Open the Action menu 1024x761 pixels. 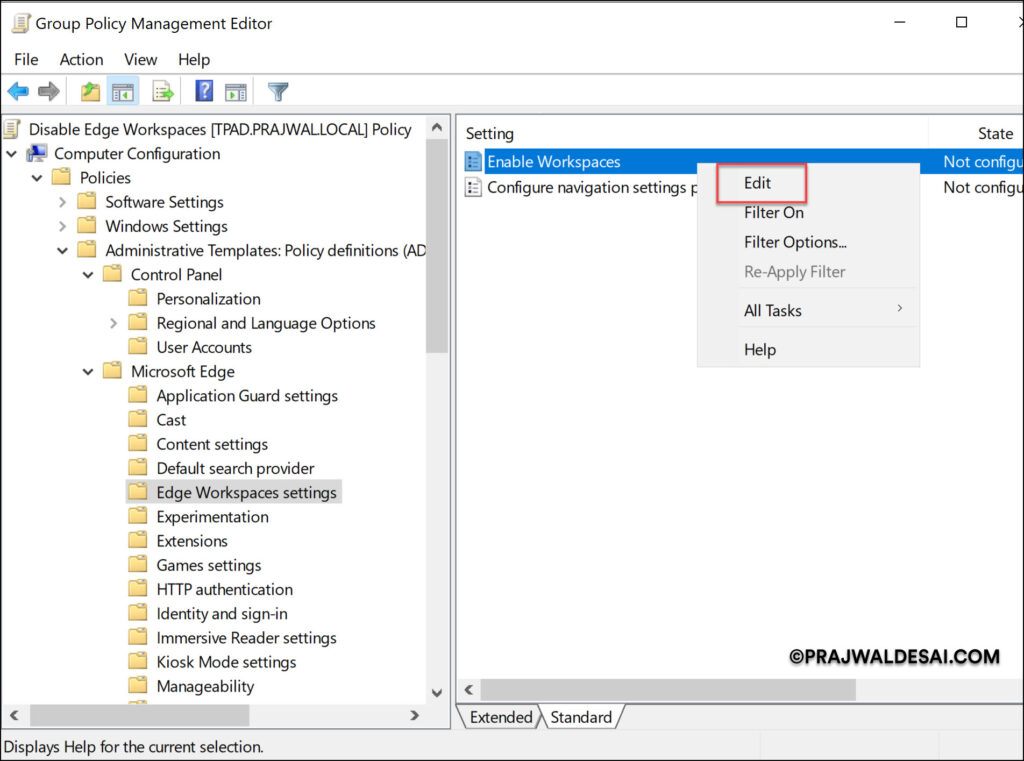coord(82,59)
